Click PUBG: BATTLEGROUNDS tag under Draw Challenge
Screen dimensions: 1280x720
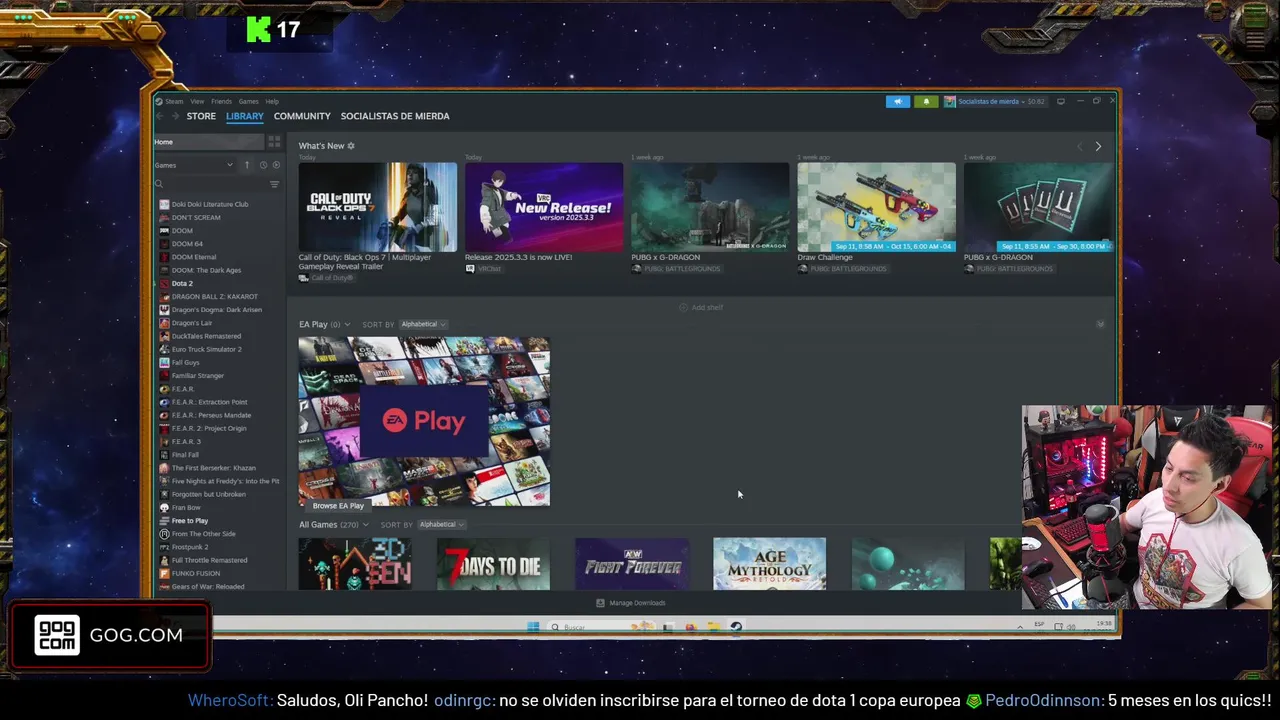coord(846,269)
